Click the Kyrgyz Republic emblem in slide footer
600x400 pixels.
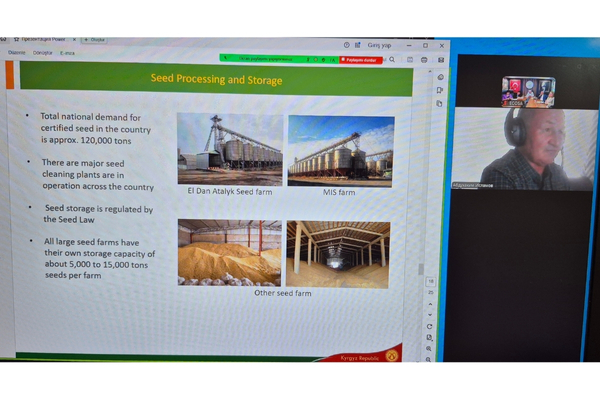pos(392,356)
